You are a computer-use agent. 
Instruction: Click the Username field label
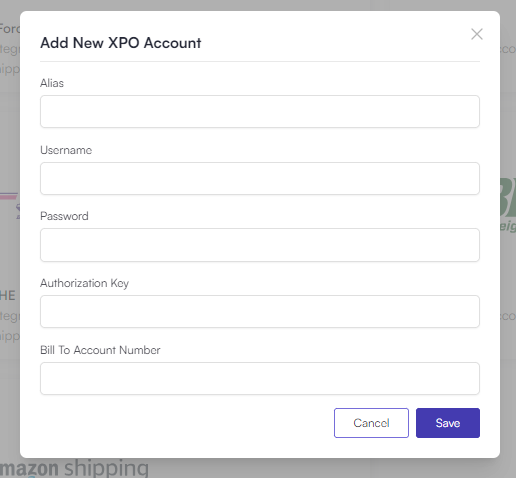click(66, 150)
